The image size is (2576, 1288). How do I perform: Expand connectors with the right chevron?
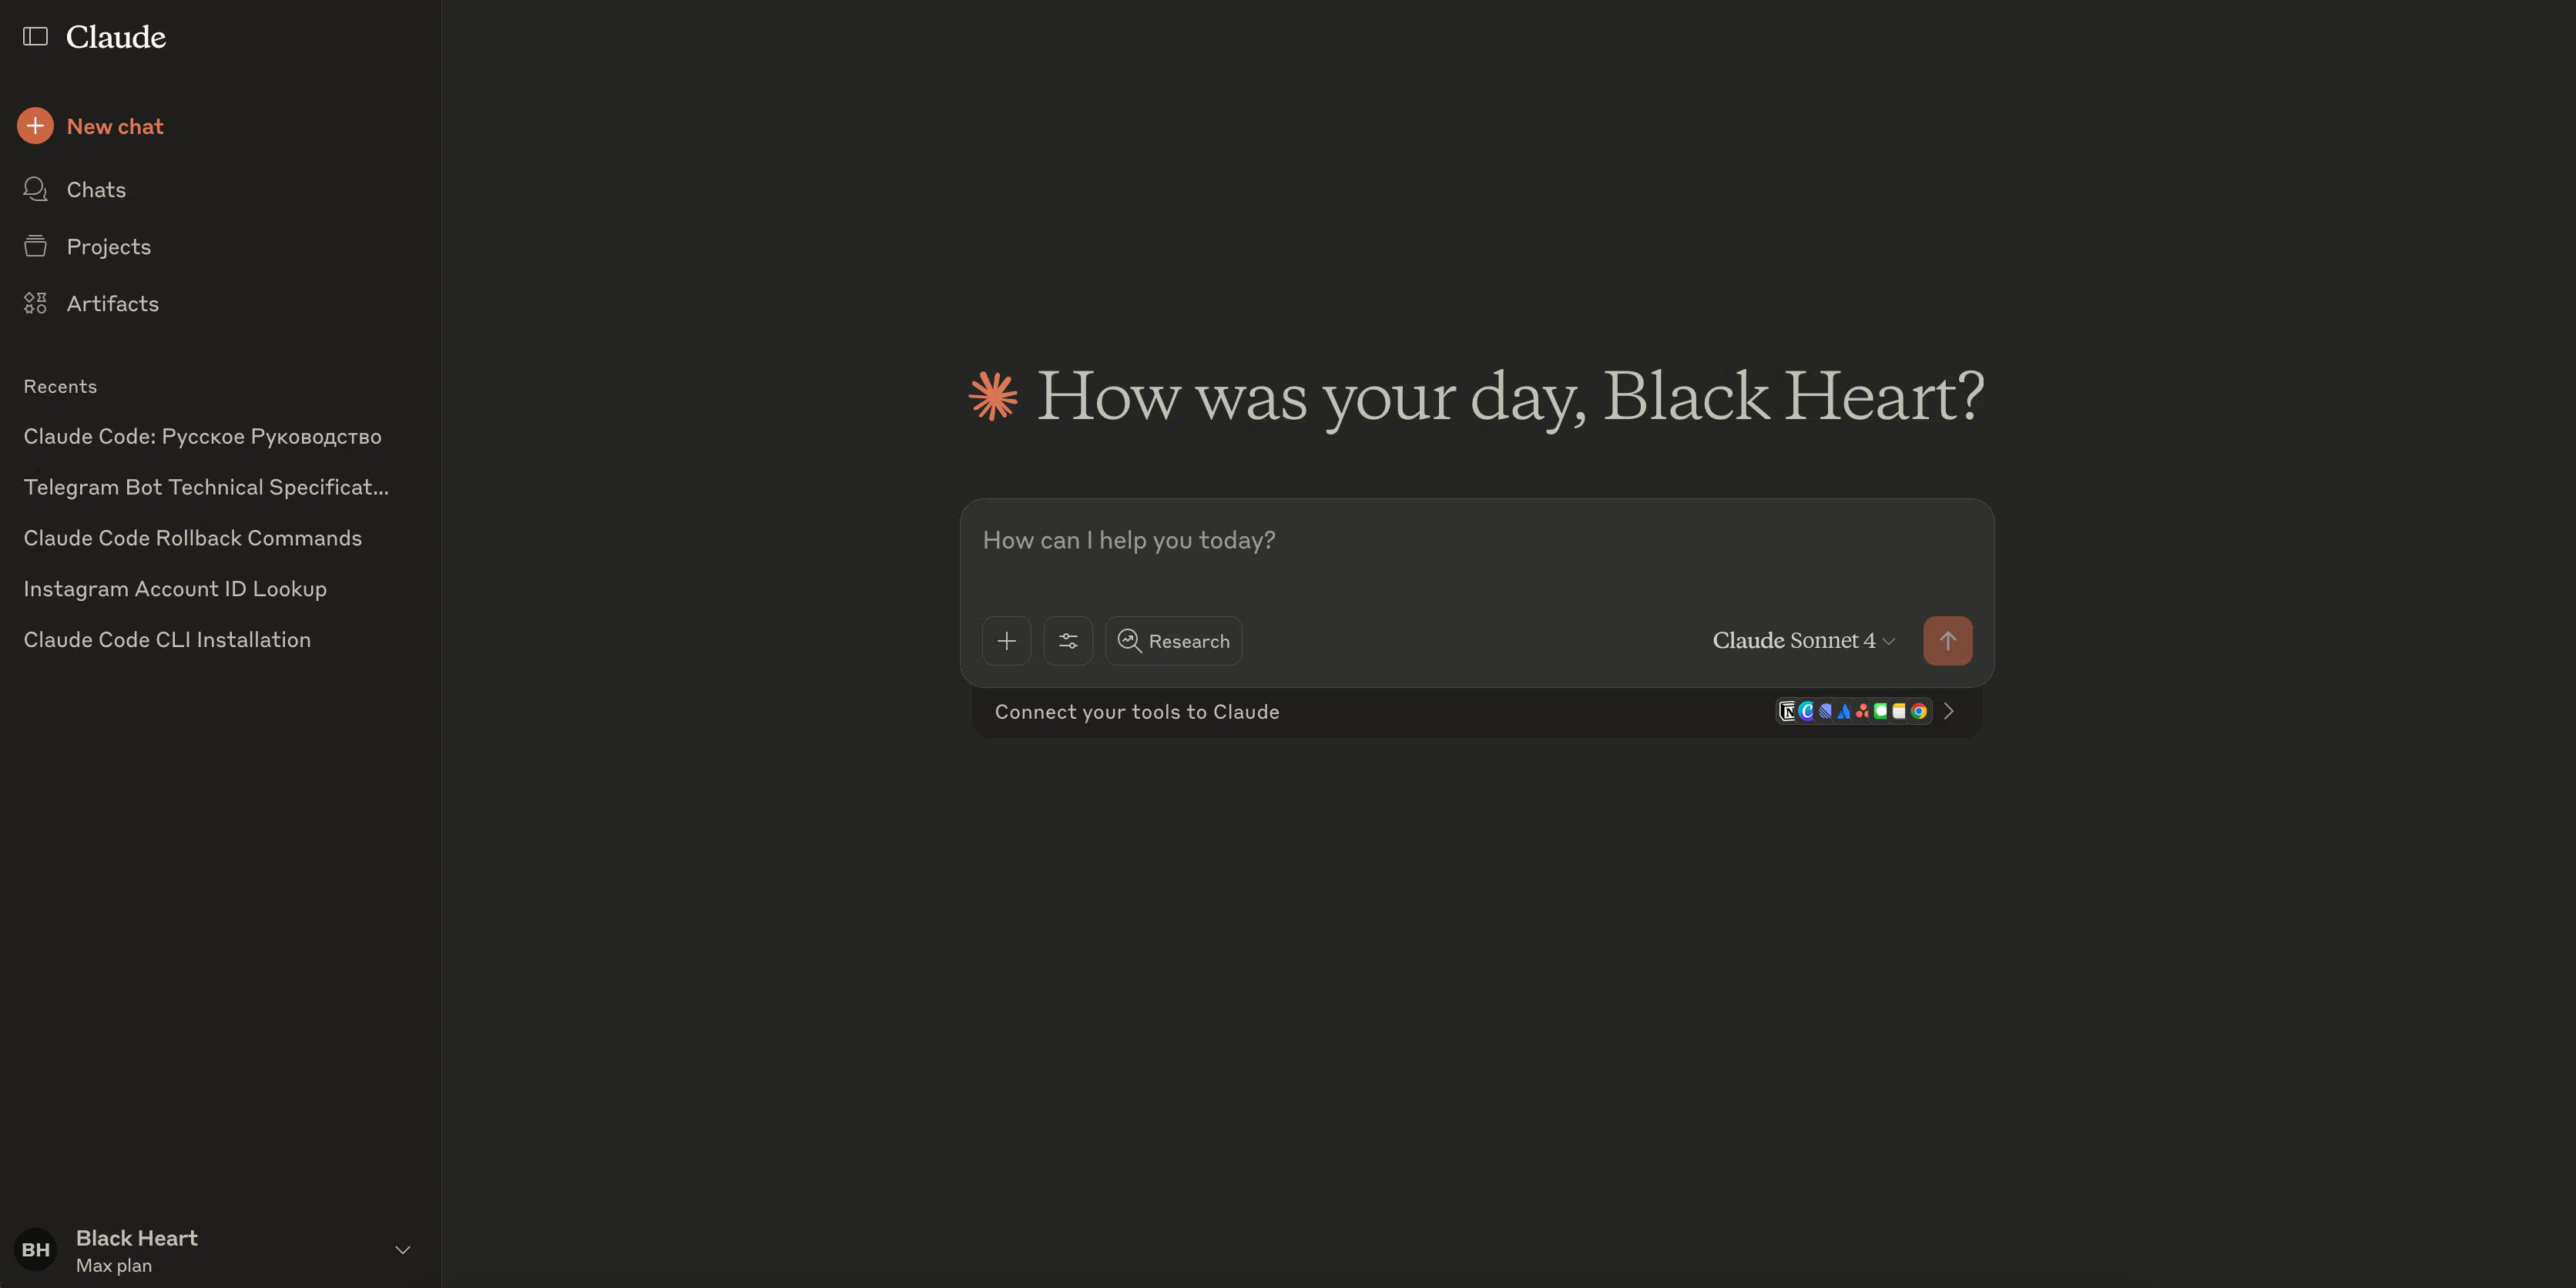1949,711
